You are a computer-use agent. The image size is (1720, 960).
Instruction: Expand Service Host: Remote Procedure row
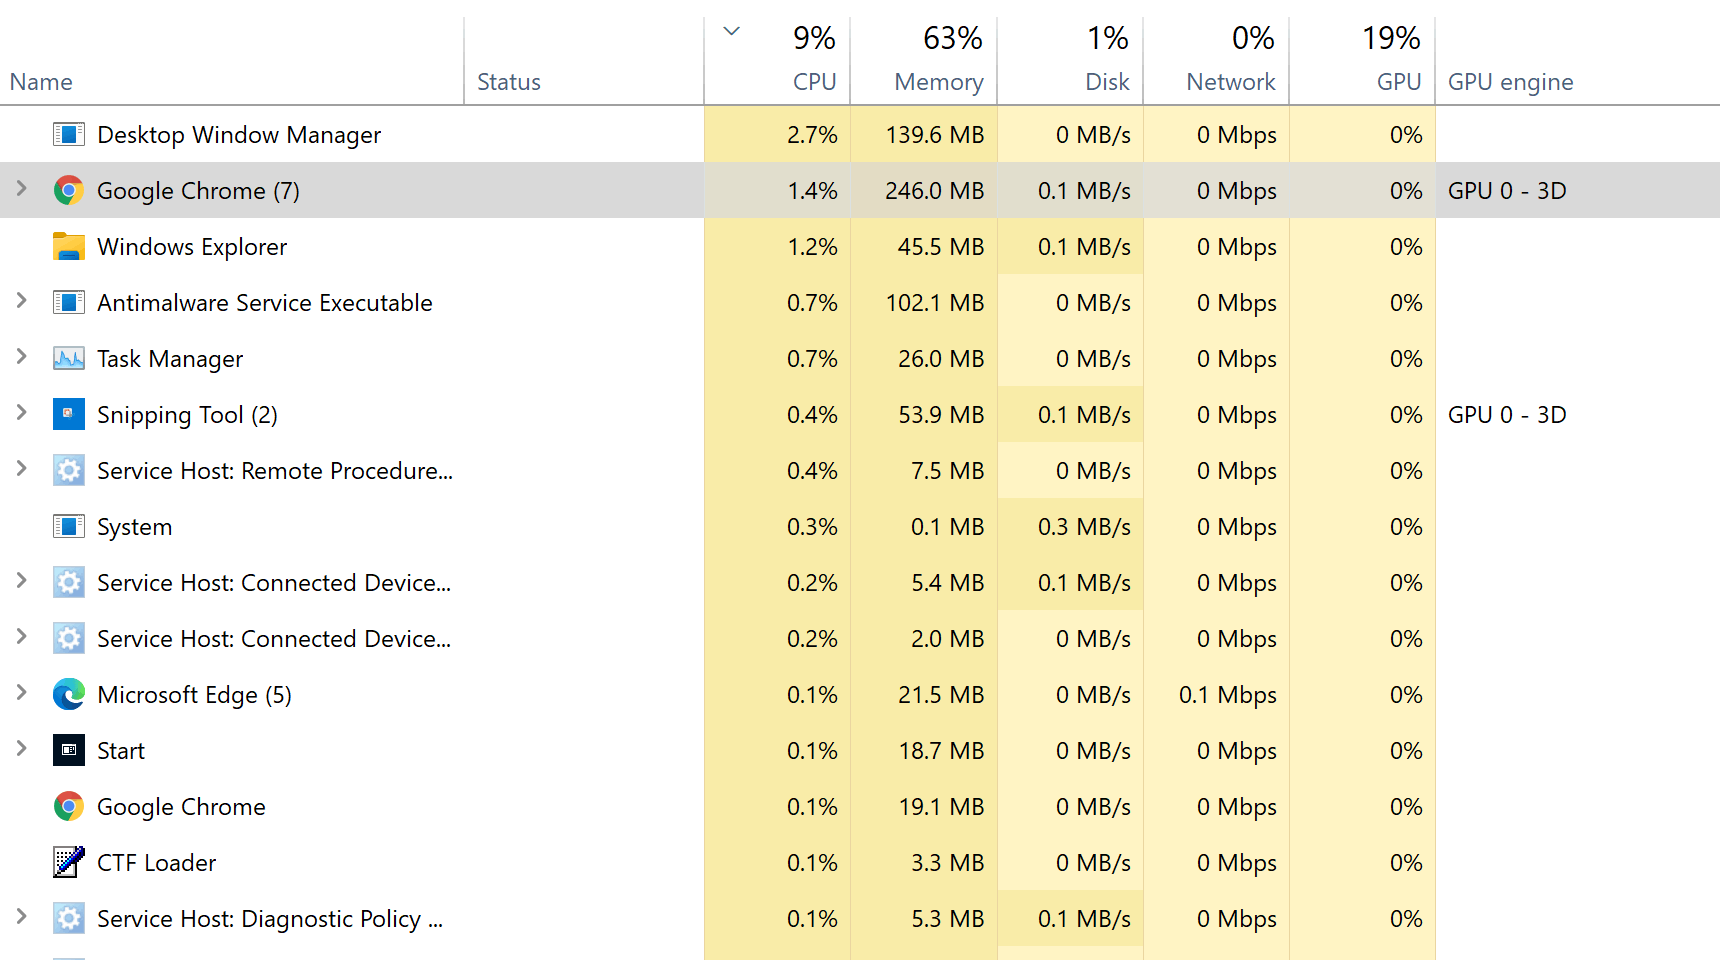(21, 468)
